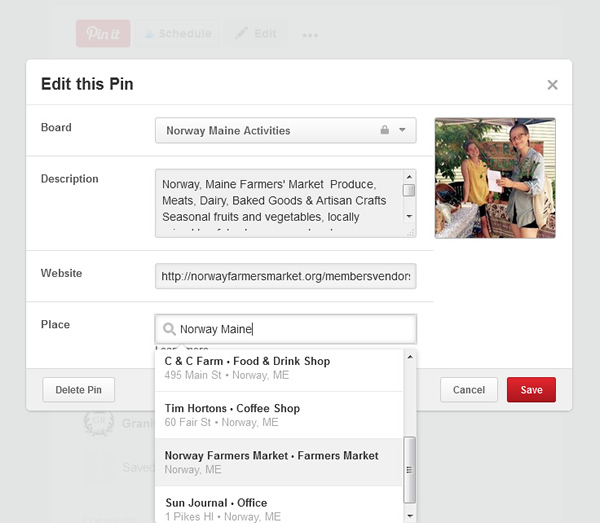Click suggestions list scroll down arrow

(410, 516)
